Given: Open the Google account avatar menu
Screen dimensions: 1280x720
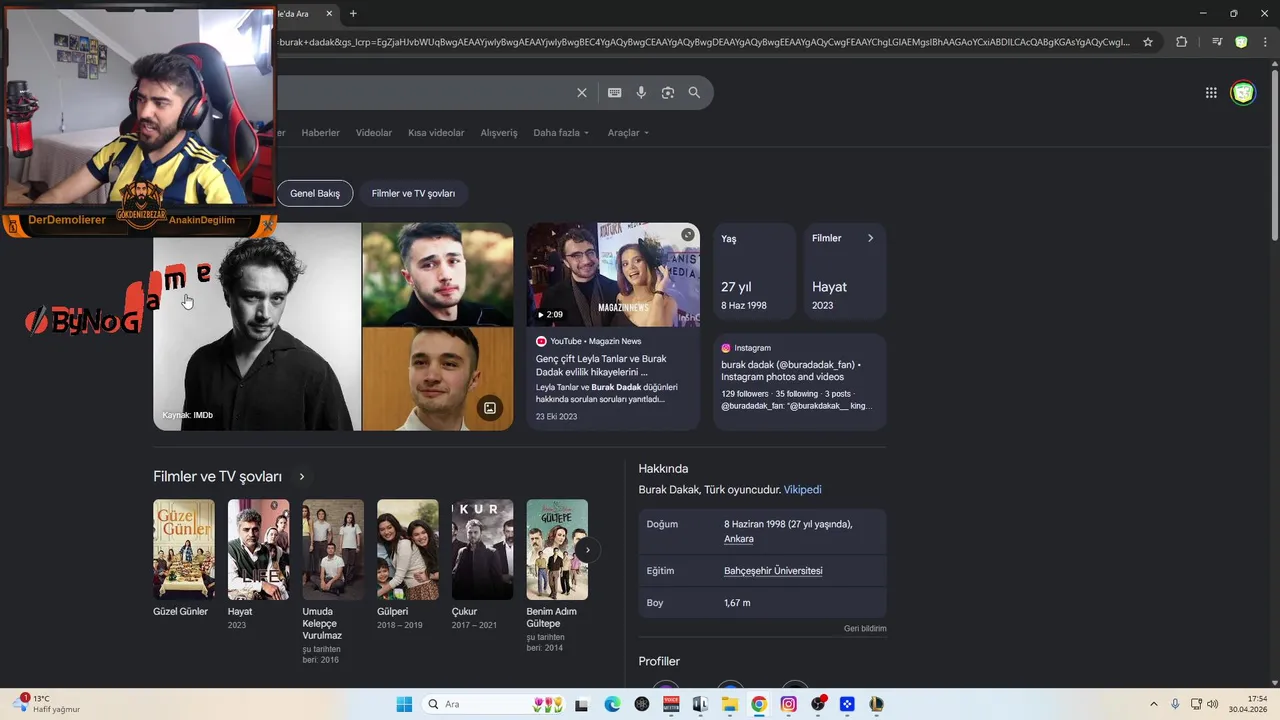Looking at the screenshot, I should coord(1243,93).
